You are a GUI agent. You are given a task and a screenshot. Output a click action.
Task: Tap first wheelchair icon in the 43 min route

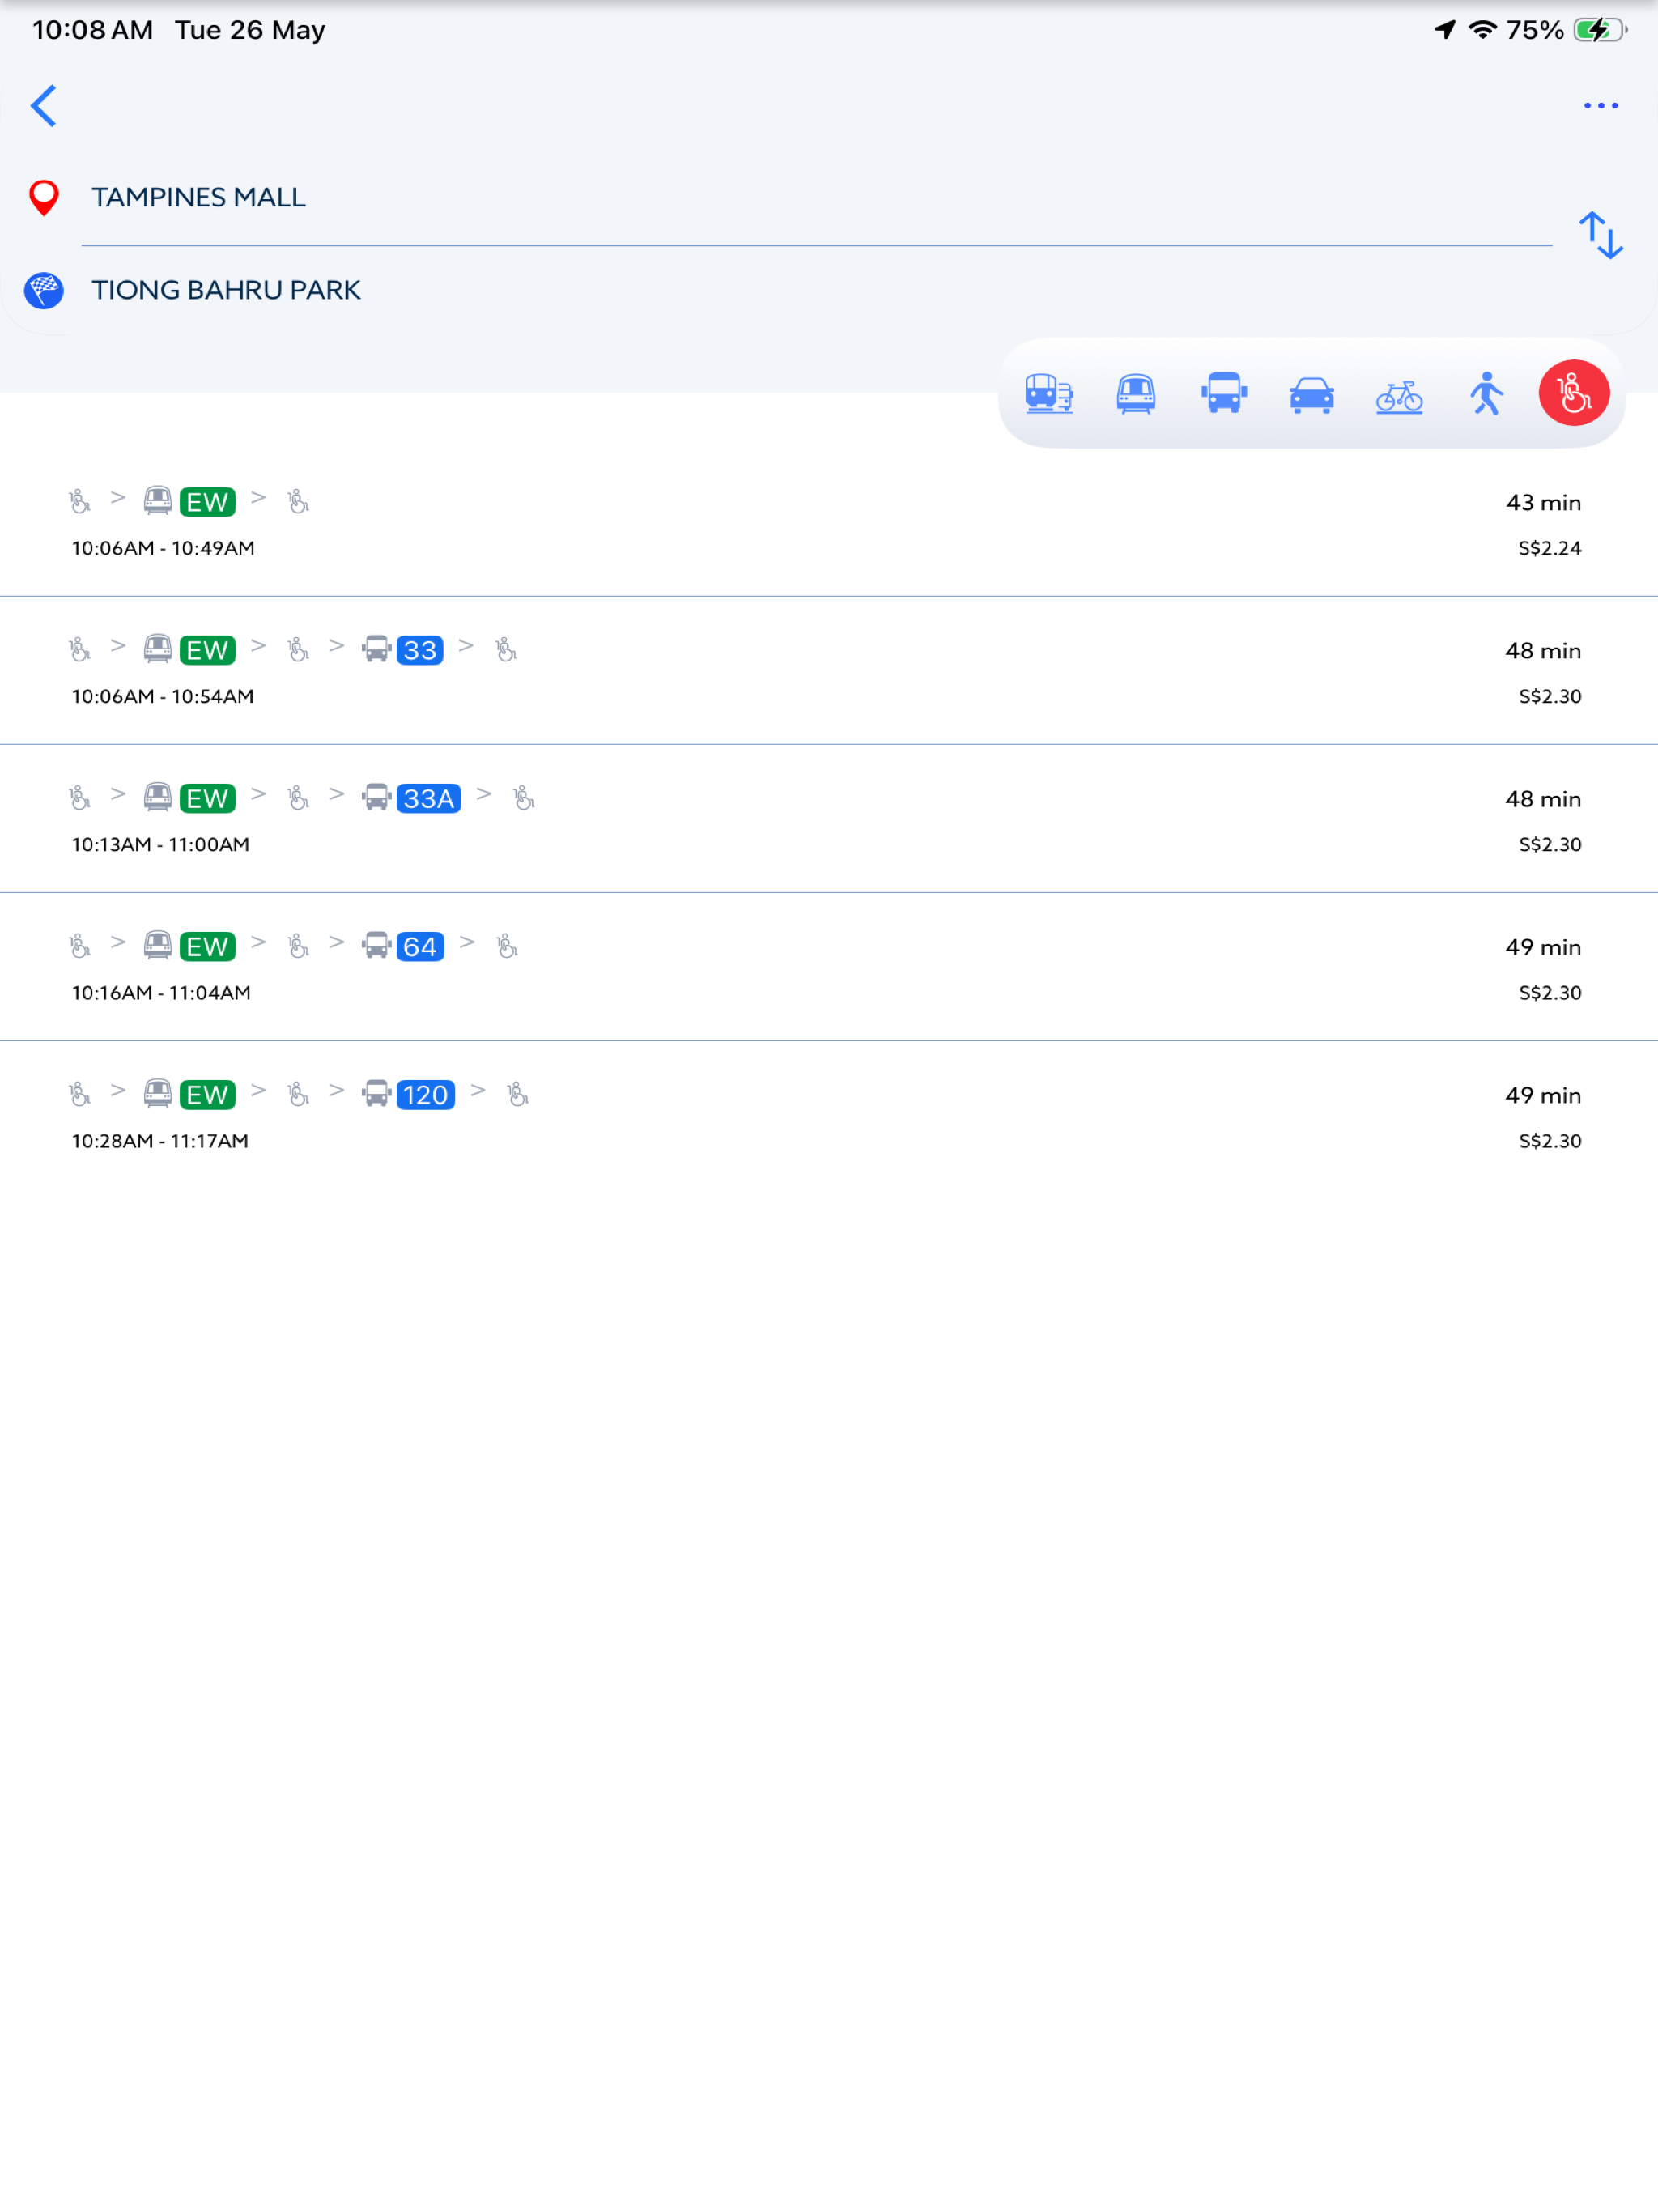click(x=80, y=501)
